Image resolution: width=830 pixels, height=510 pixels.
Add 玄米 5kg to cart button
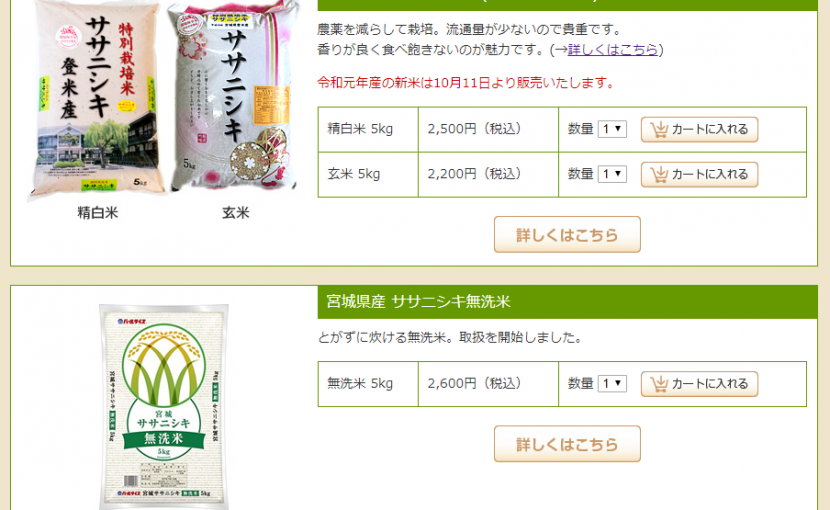click(699, 174)
